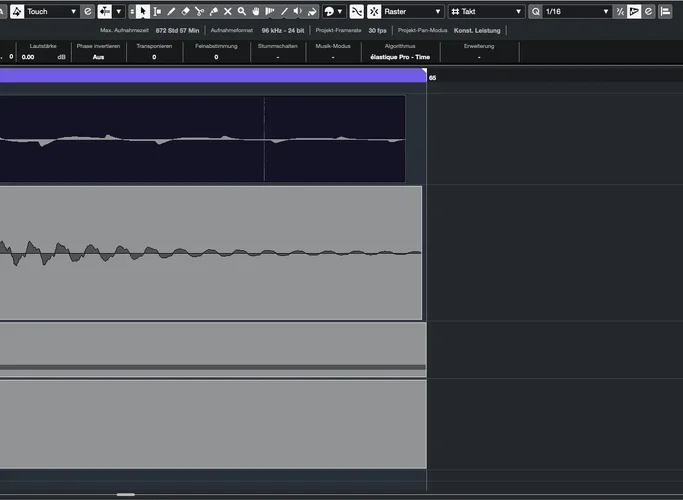Pick the Draw pencil tool
The height and width of the screenshot is (500, 683).
171,11
